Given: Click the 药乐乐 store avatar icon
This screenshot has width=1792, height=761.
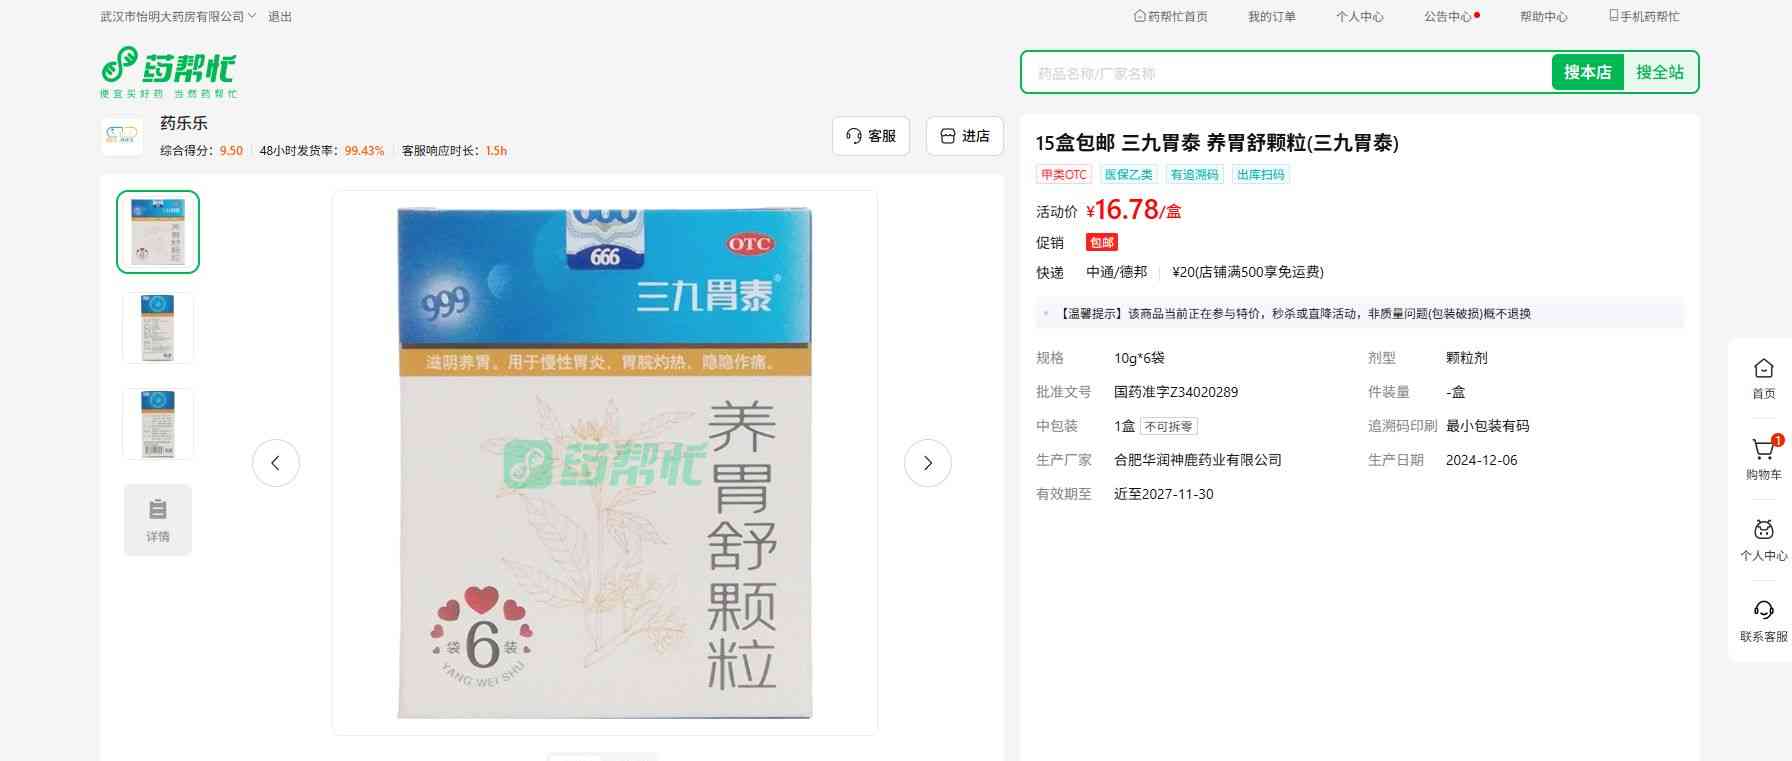Looking at the screenshot, I should click(x=122, y=136).
